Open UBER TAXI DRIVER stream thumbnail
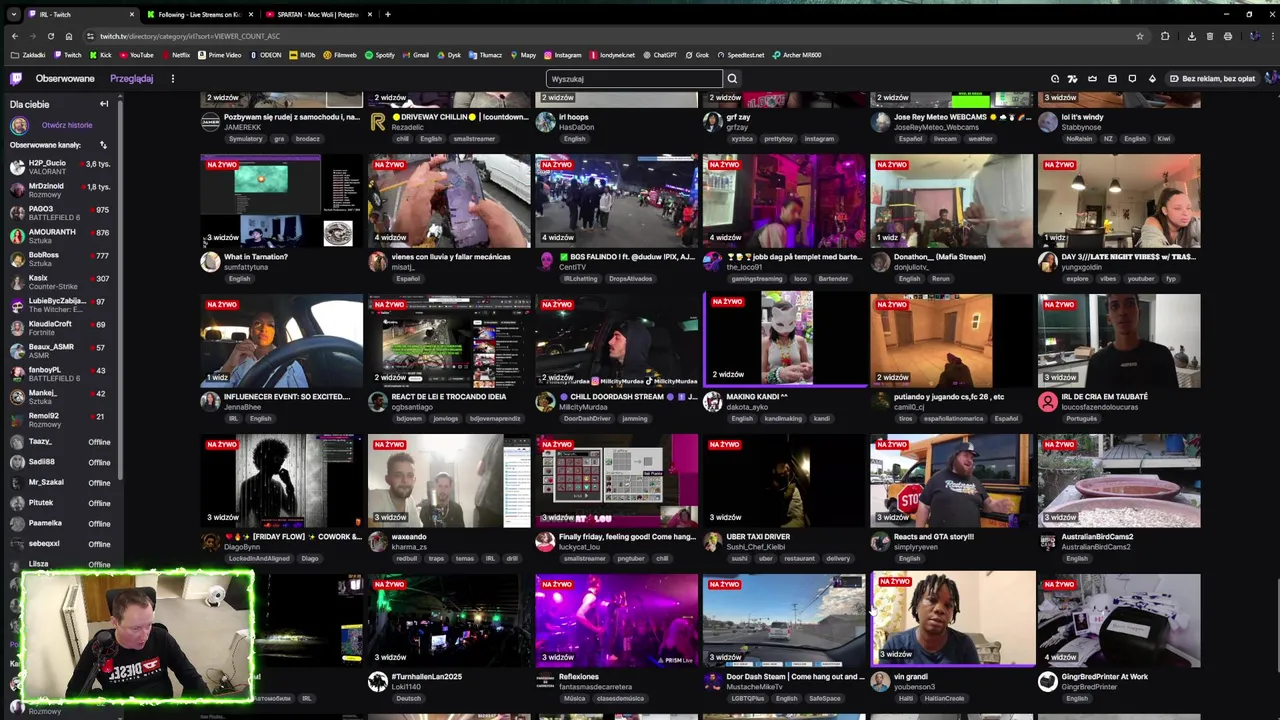The image size is (1280, 720). click(x=784, y=480)
